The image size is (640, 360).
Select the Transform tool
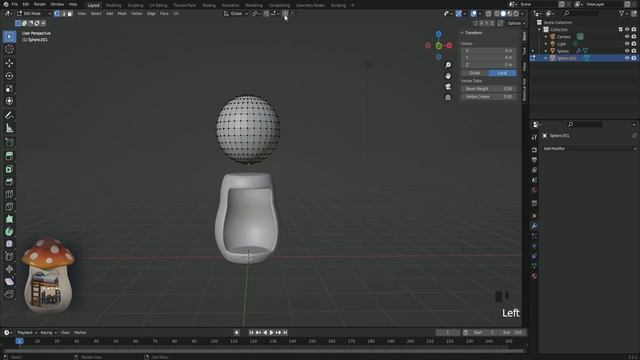[9, 101]
